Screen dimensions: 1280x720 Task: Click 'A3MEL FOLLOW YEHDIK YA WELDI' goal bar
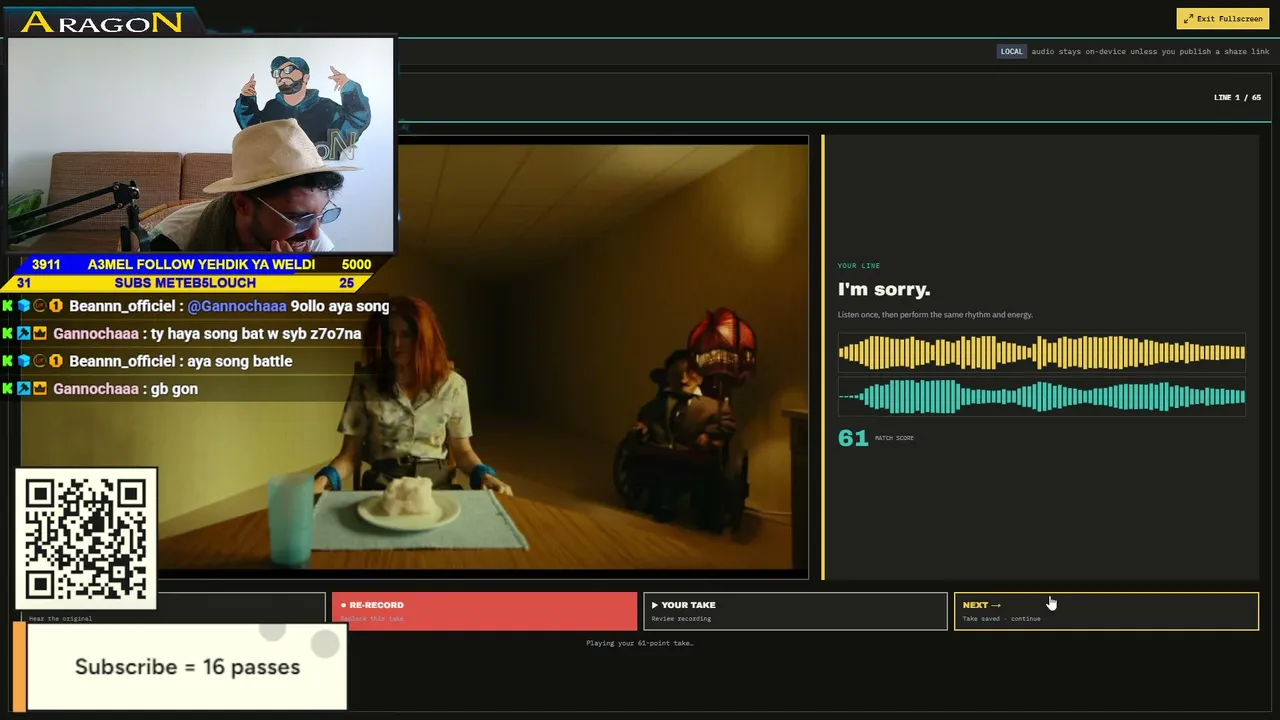201,265
